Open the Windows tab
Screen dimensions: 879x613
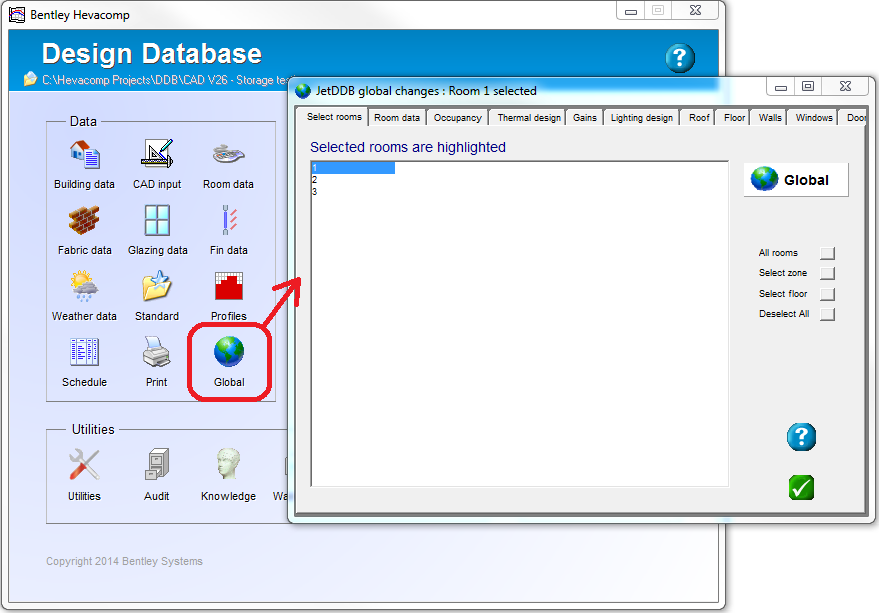click(x=814, y=118)
